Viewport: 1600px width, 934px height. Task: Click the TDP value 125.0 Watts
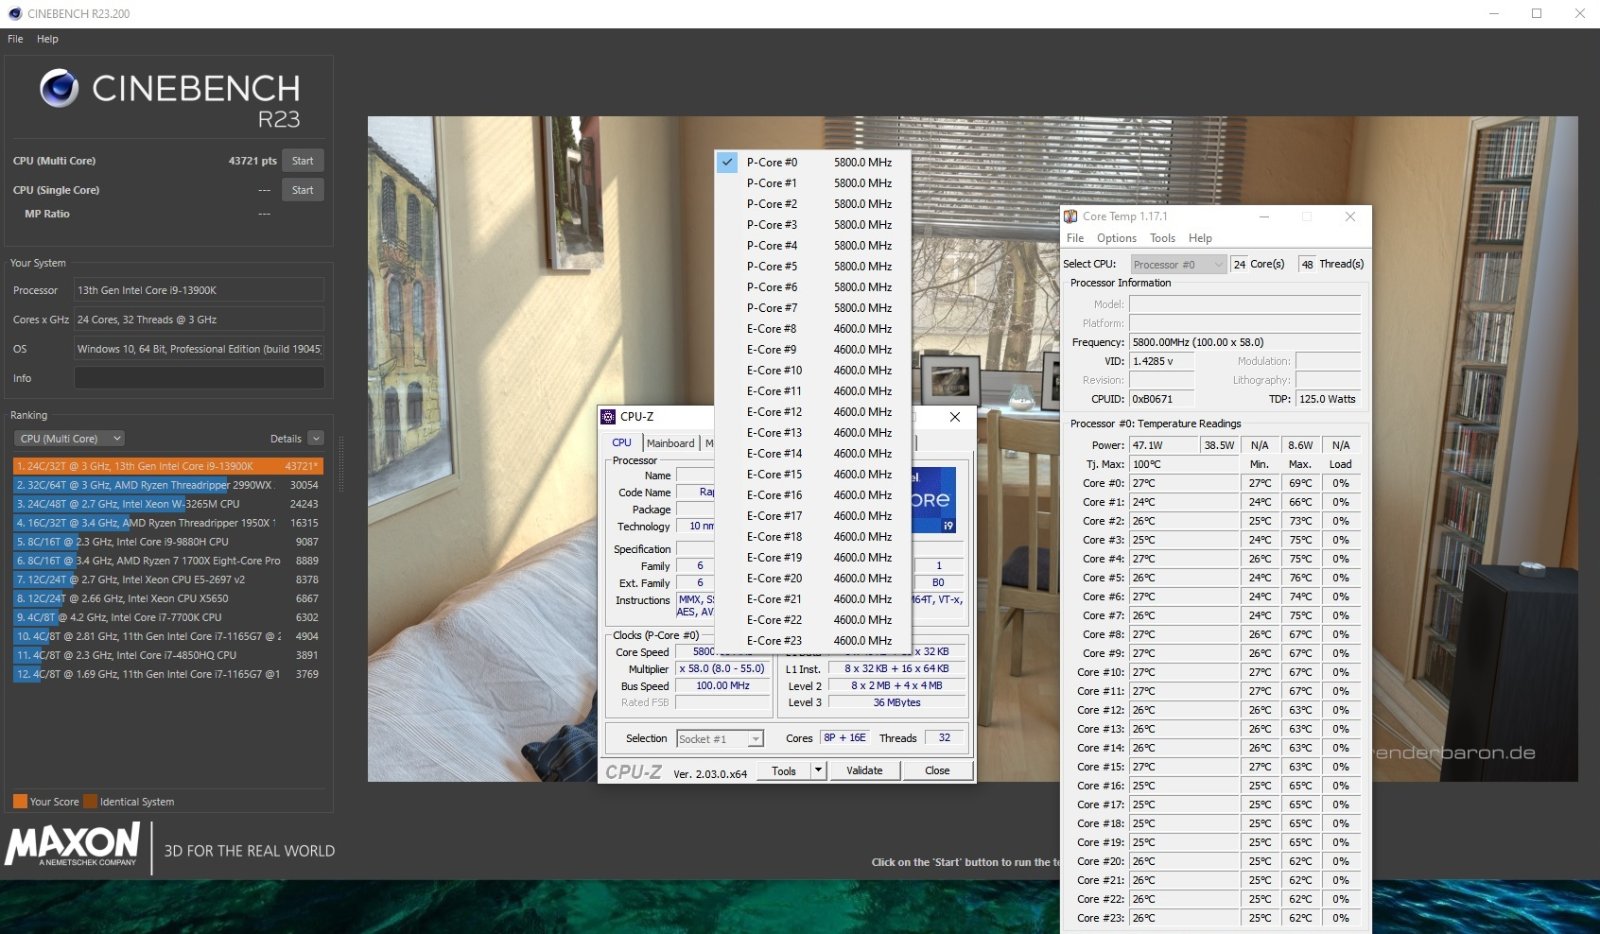(1329, 399)
